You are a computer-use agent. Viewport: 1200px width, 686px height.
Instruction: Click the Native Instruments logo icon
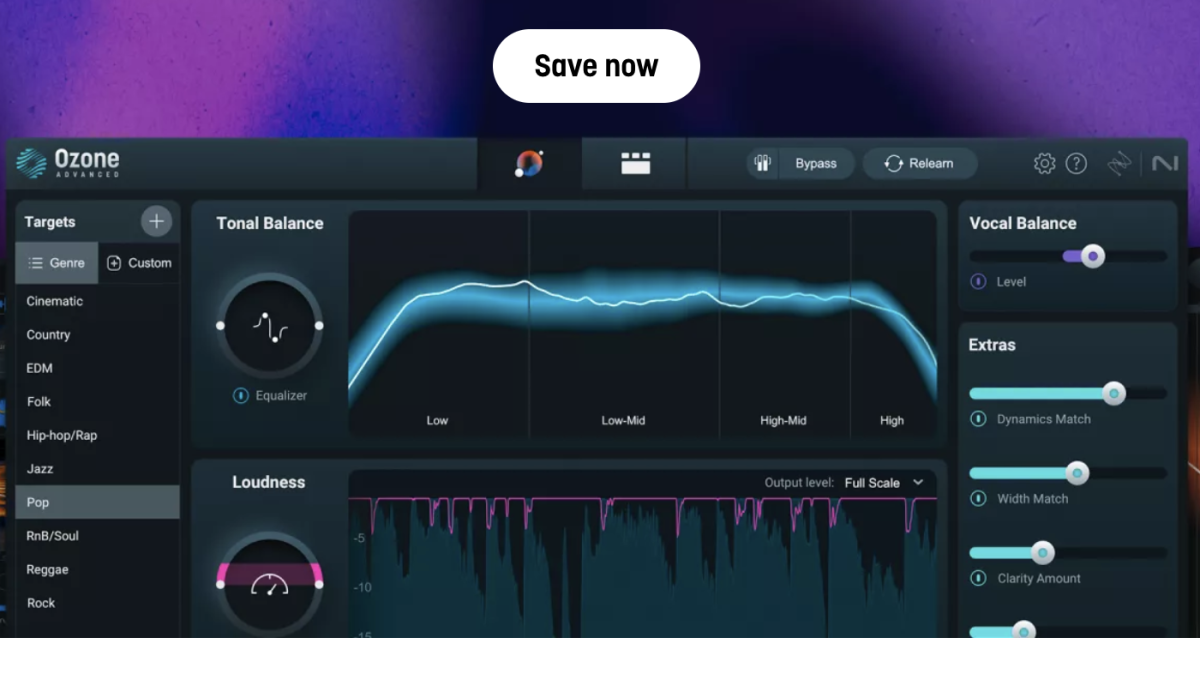[1164, 163]
